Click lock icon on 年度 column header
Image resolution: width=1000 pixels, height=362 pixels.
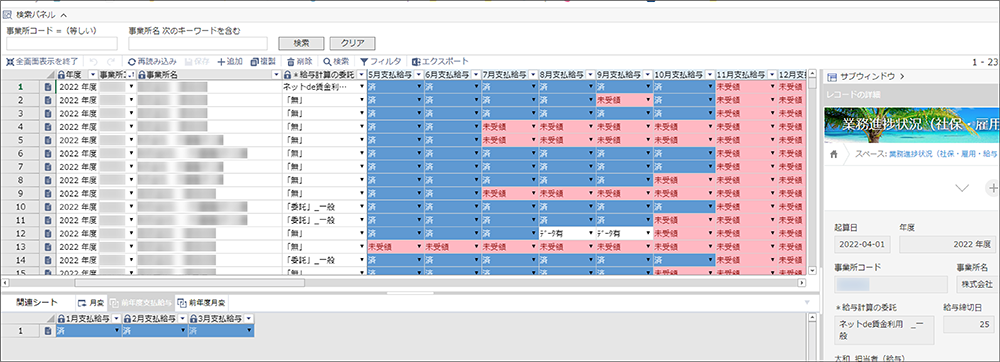pos(61,75)
